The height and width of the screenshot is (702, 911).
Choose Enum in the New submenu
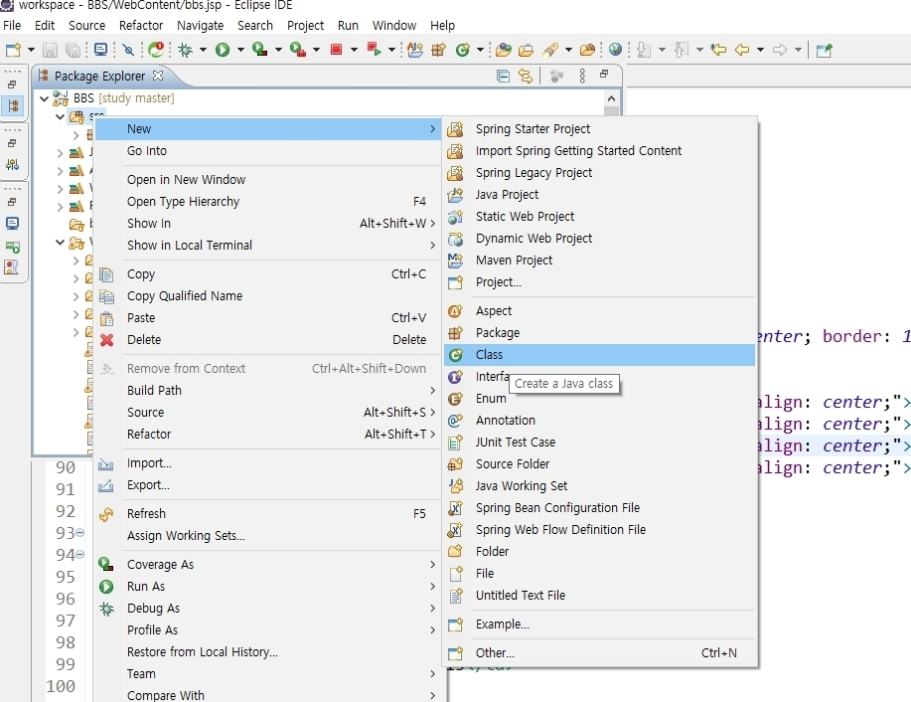click(599, 399)
